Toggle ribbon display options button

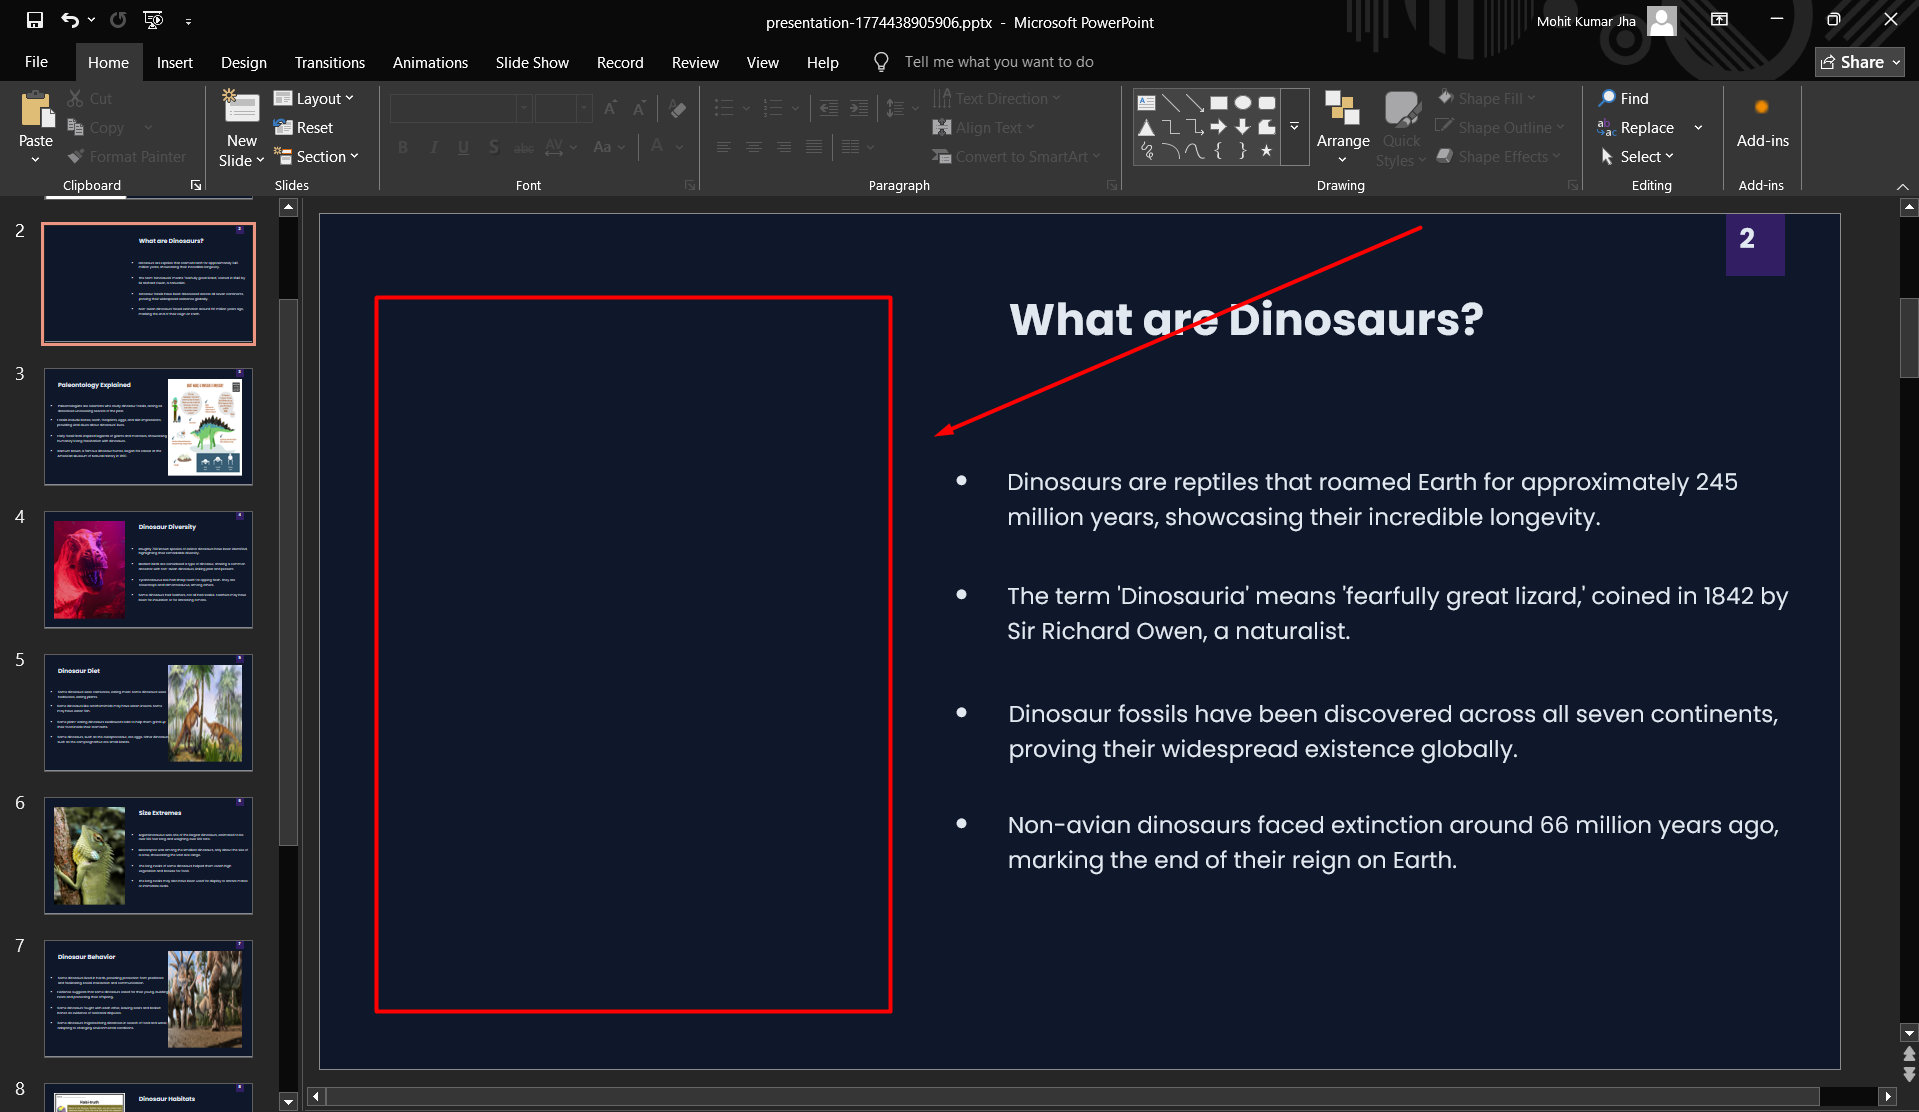click(x=1719, y=20)
